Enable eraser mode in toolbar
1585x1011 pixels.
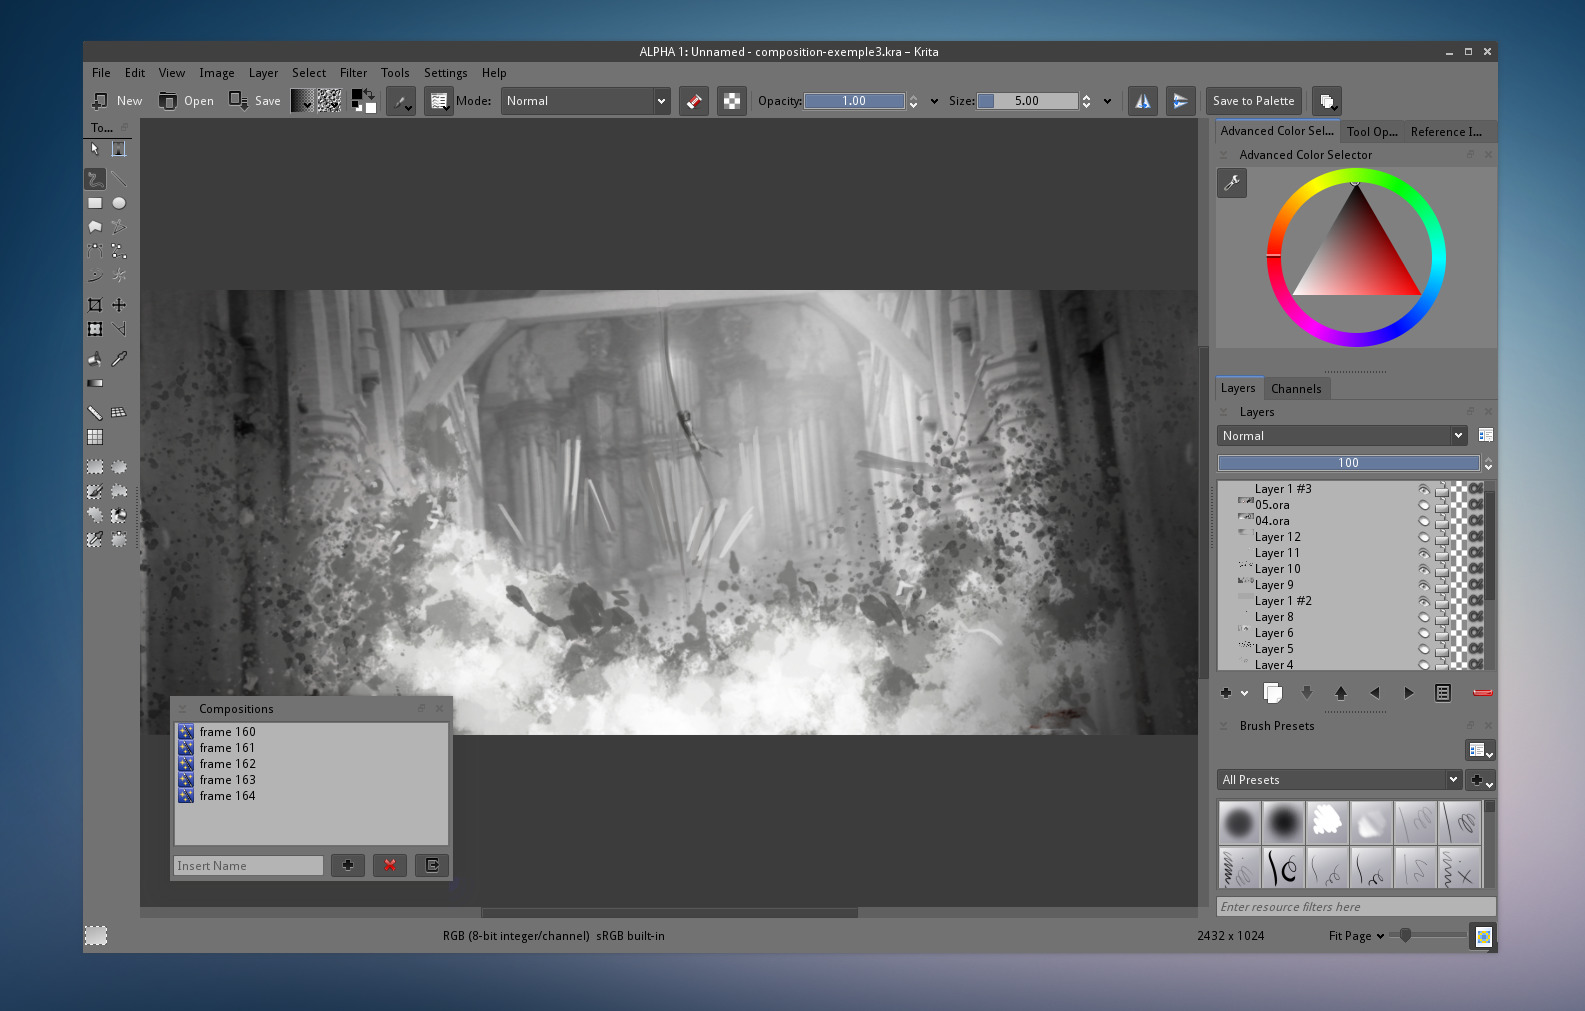point(694,101)
